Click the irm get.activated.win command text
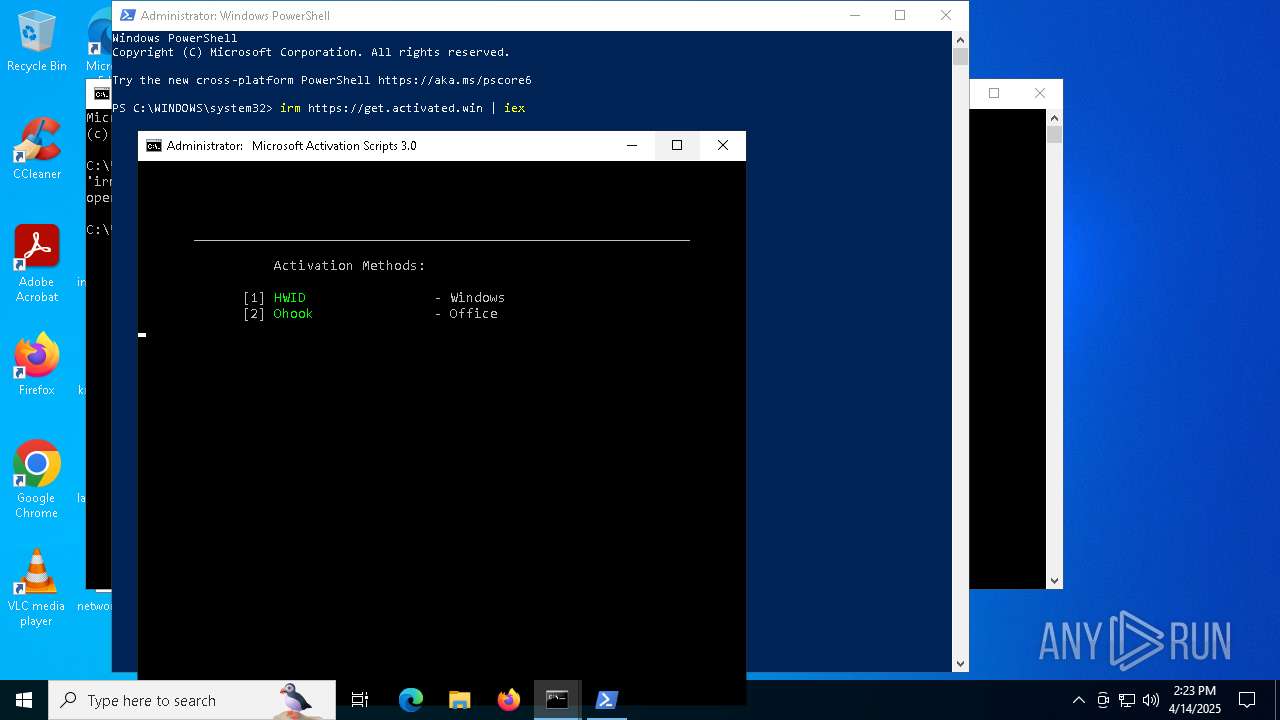Viewport: 1280px width, 720px height. (402, 108)
